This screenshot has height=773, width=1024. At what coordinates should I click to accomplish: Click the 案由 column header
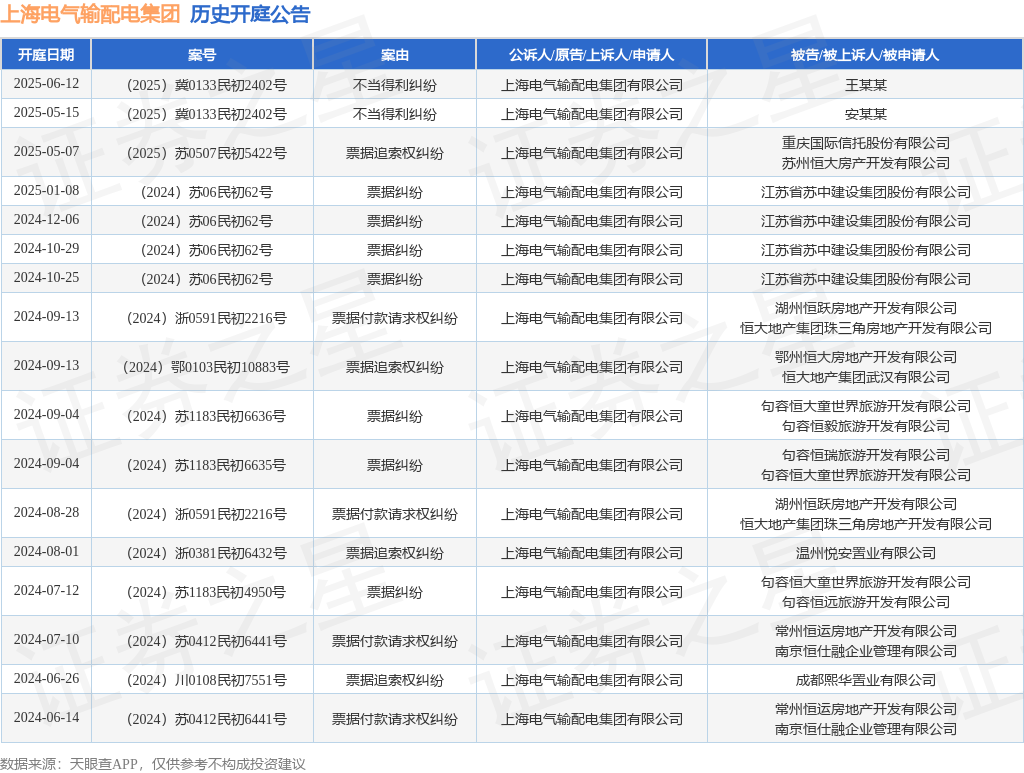(x=394, y=55)
